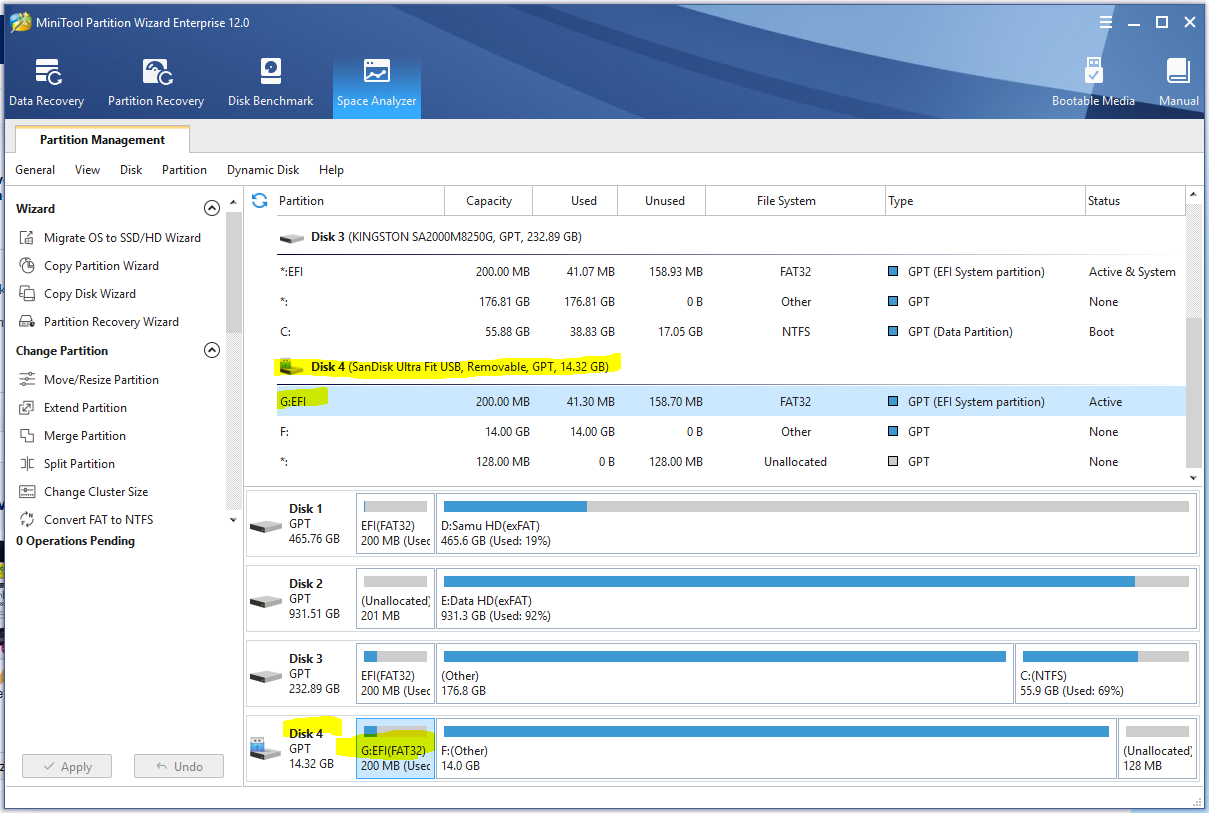Screen dimensions: 1209x813
Task: Open the Dynamic Disk menu
Action: (263, 170)
